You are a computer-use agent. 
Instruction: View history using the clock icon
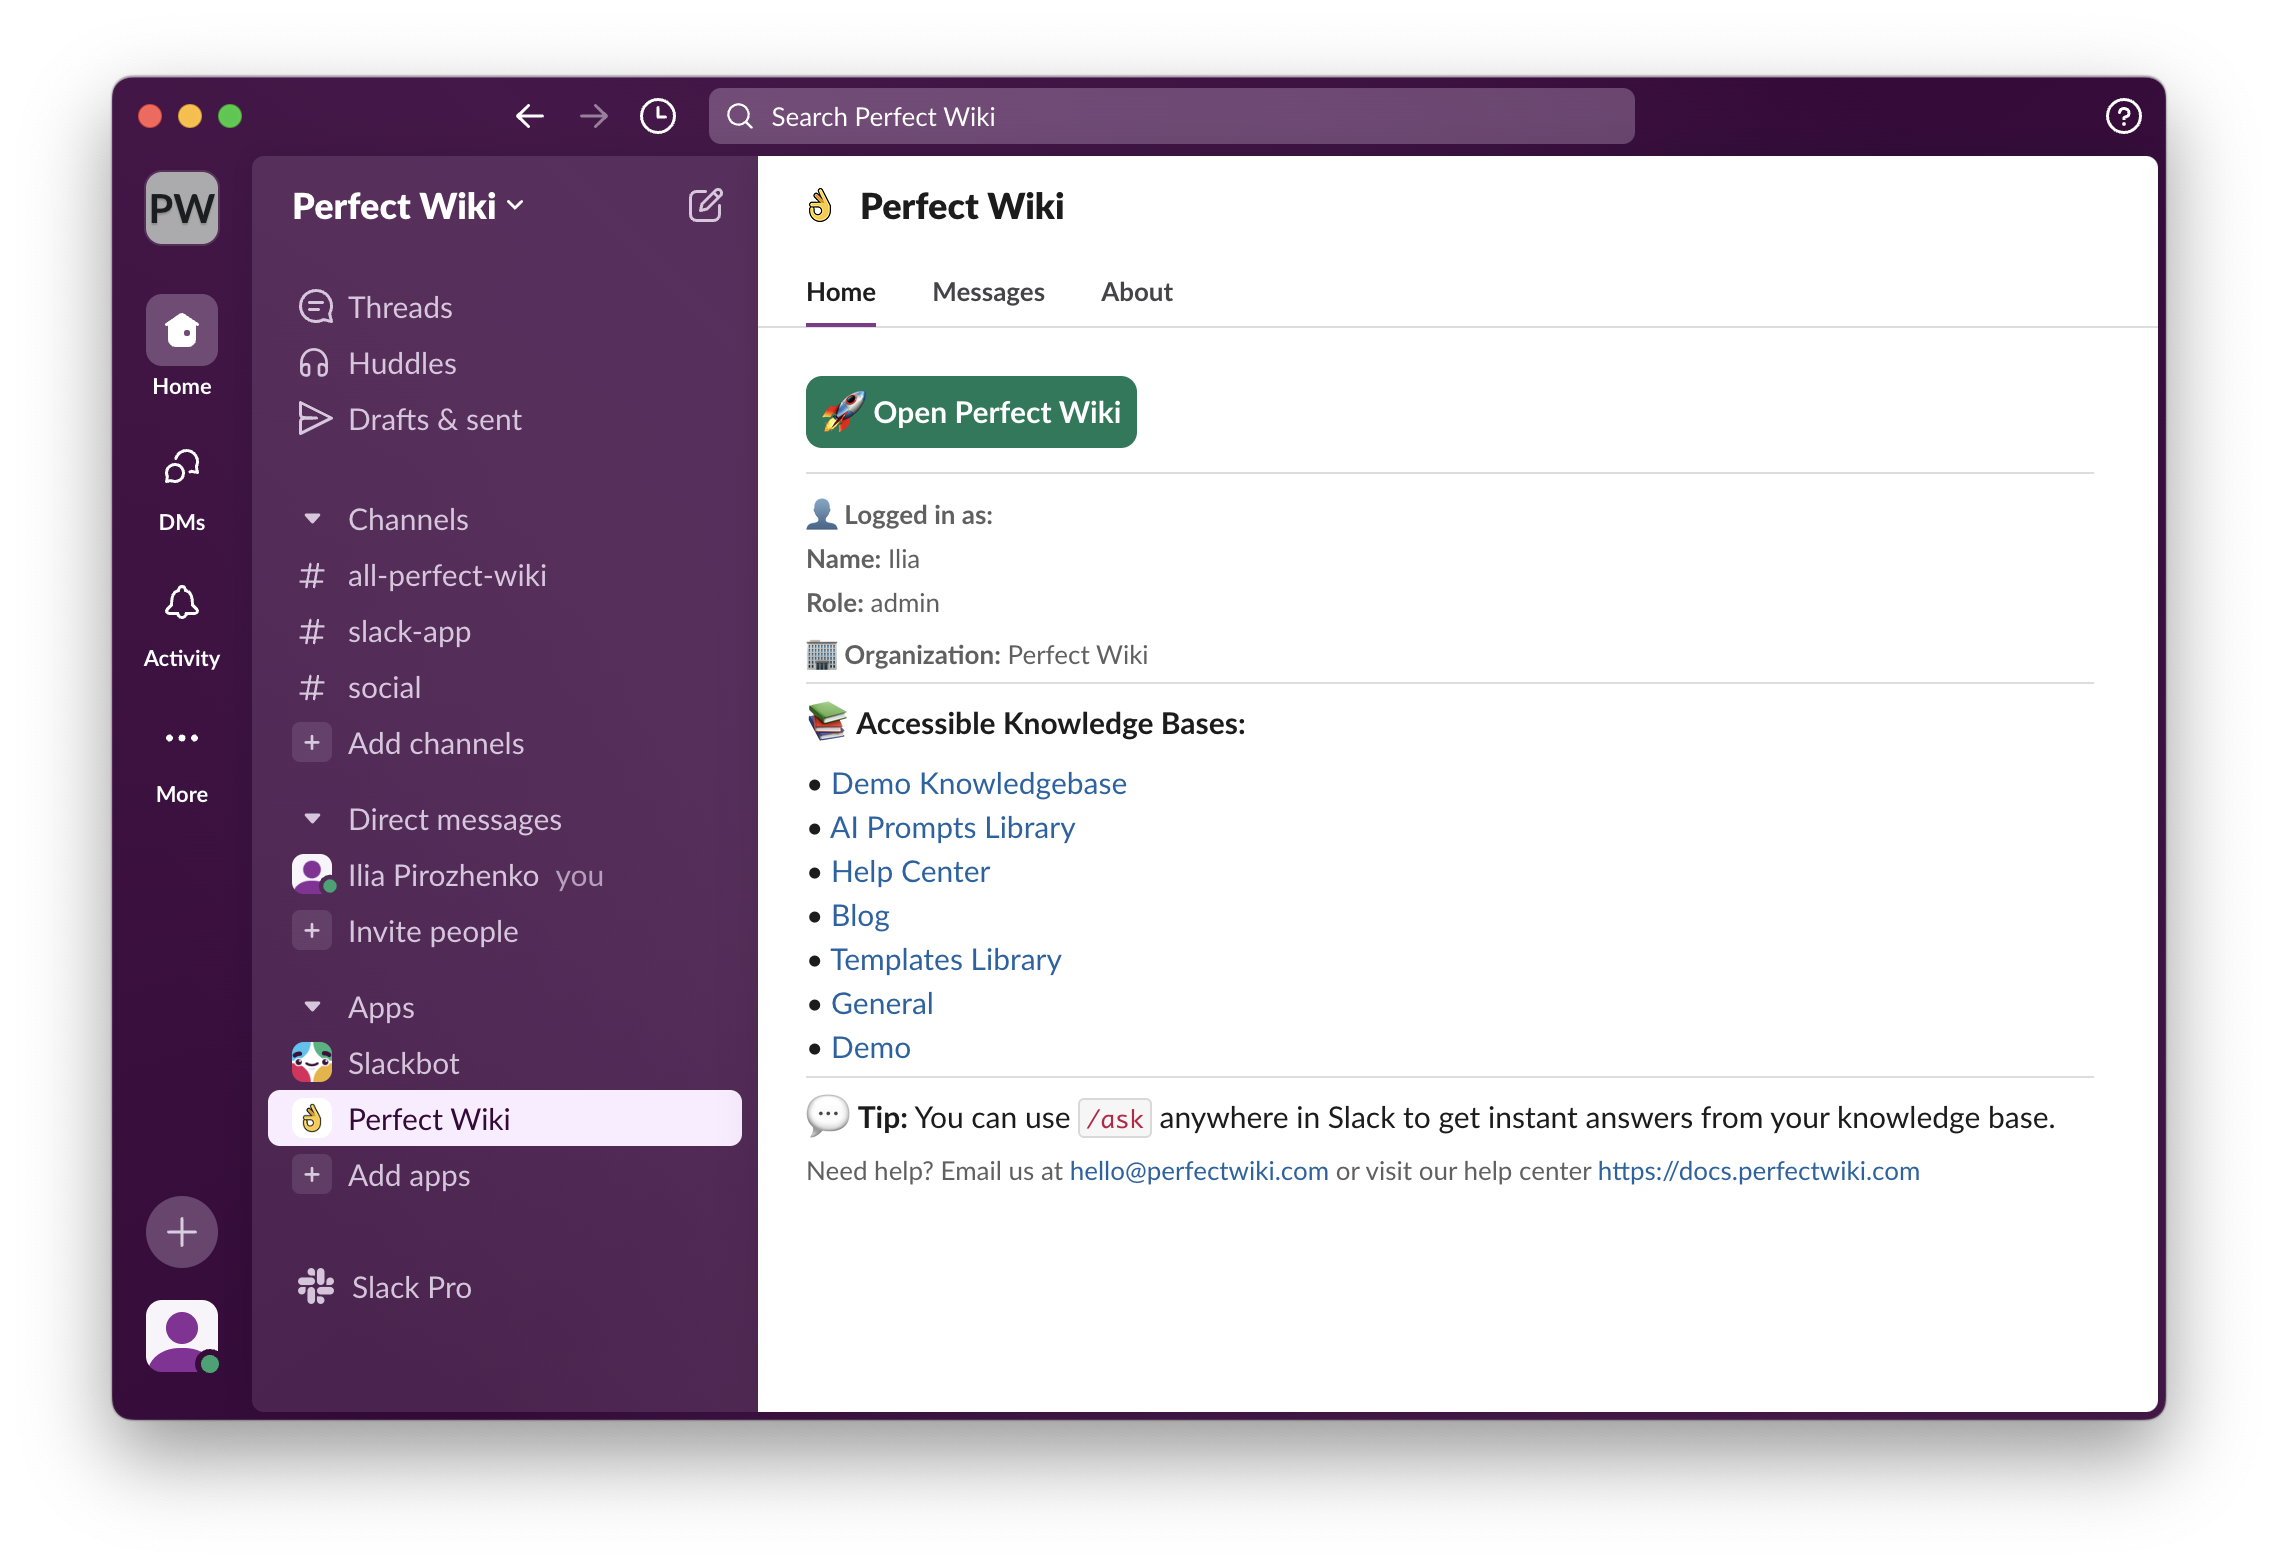click(x=657, y=116)
